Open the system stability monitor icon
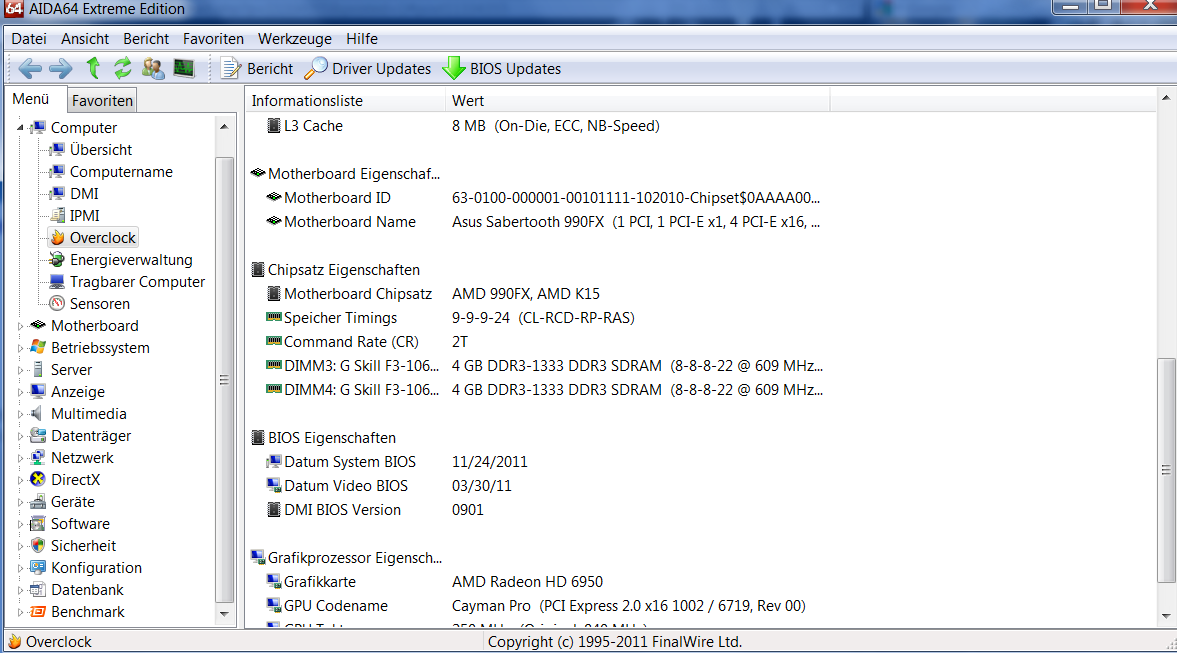The height and width of the screenshot is (653, 1177). pos(184,68)
